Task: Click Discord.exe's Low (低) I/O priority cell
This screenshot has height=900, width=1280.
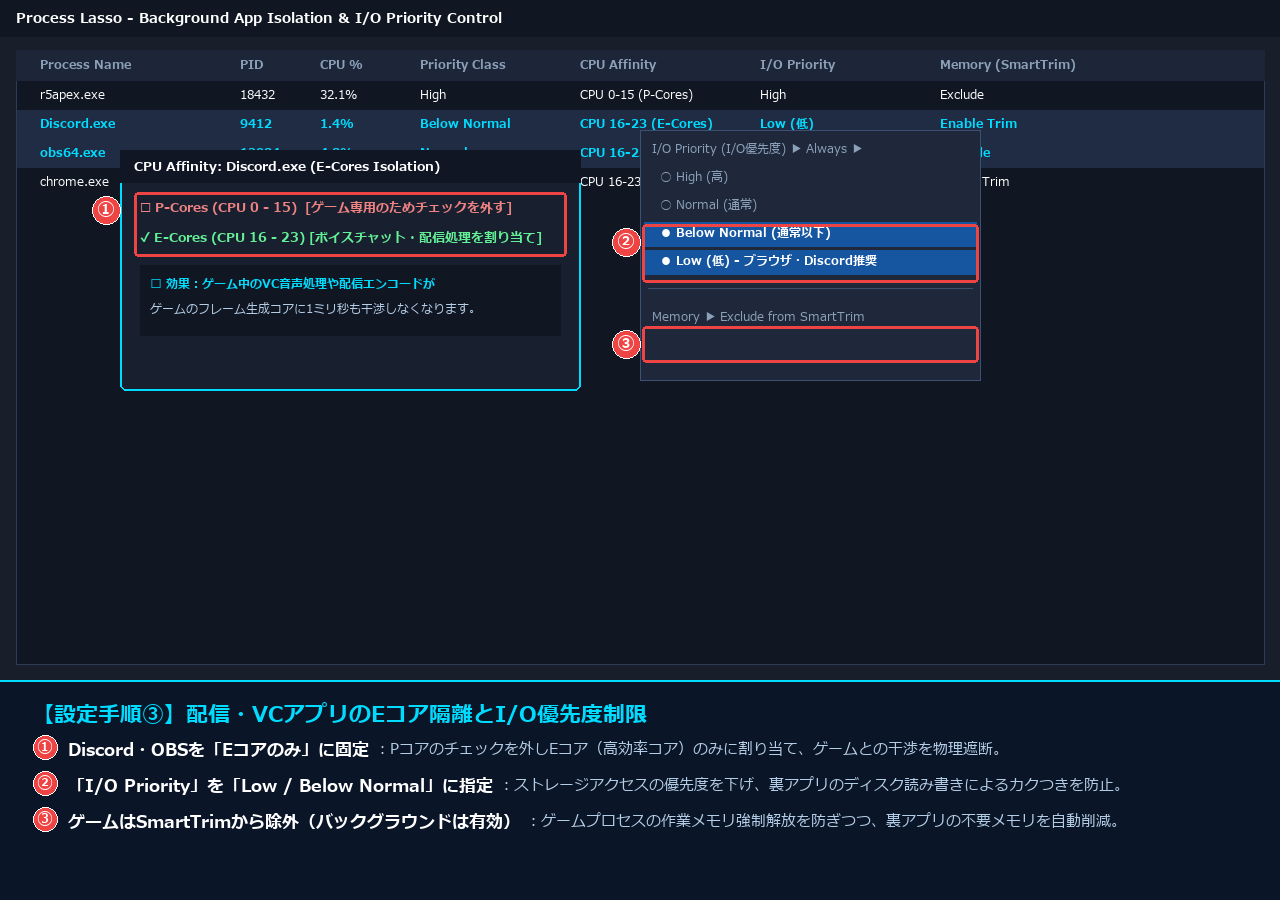Action: pyautogui.click(x=787, y=124)
